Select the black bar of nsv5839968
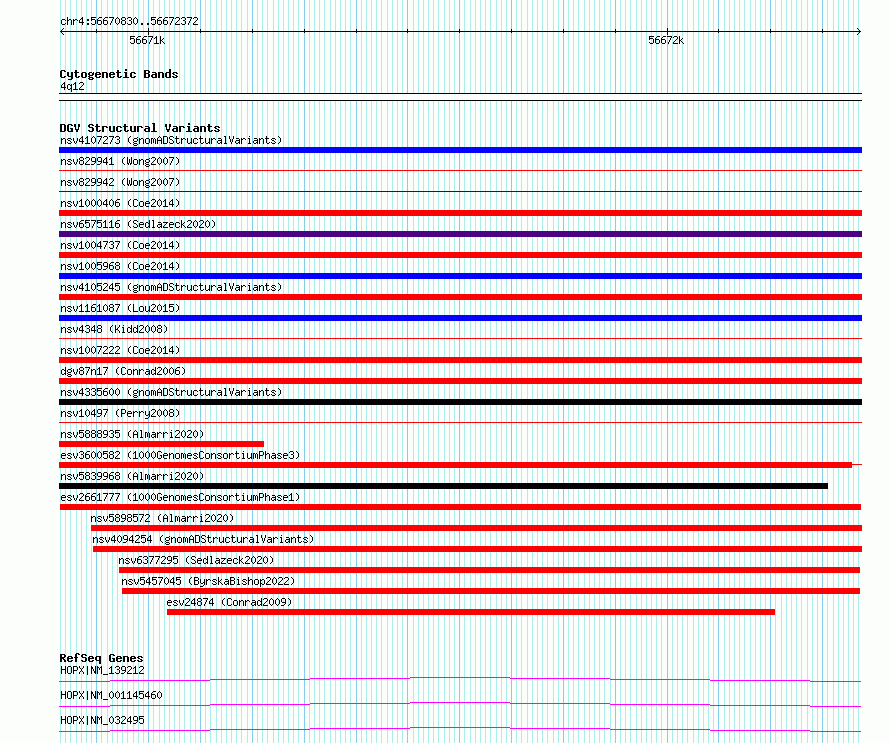The width and height of the screenshot is (890, 743). pos(443,486)
